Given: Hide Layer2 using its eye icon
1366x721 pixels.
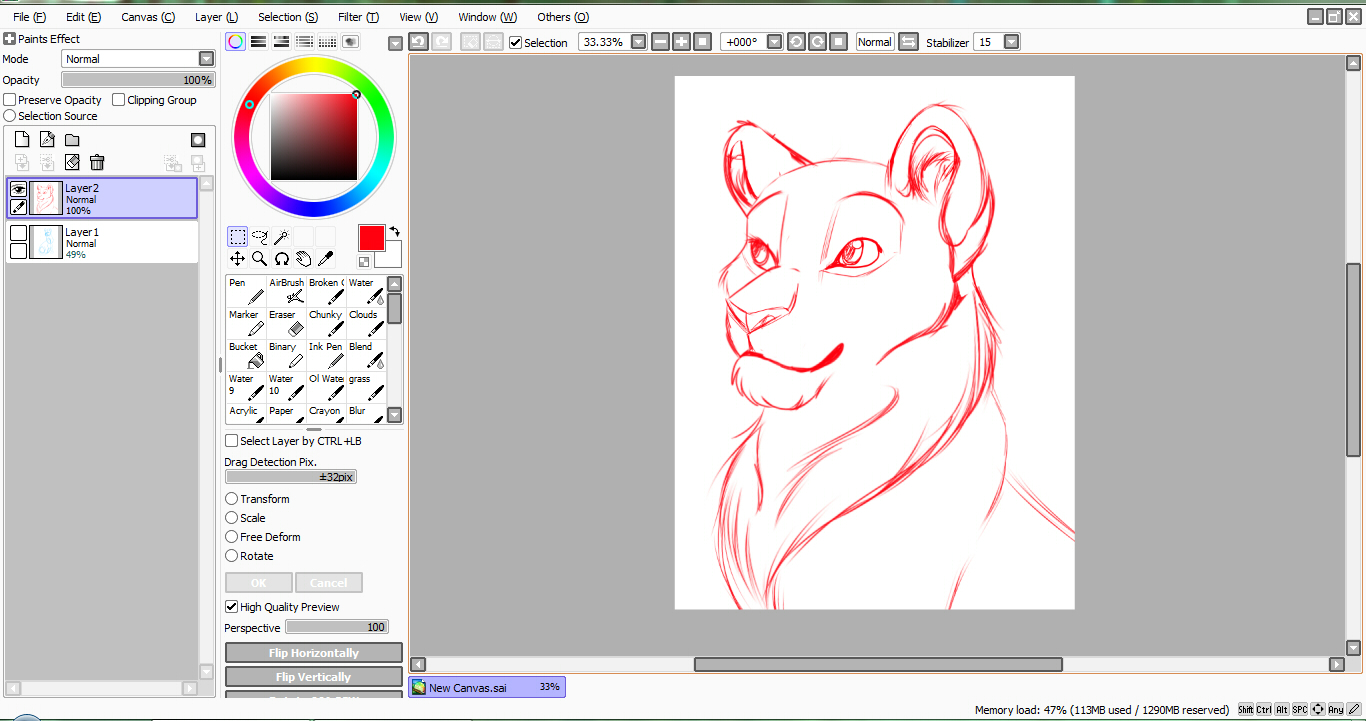Looking at the screenshot, I should [x=18, y=189].
